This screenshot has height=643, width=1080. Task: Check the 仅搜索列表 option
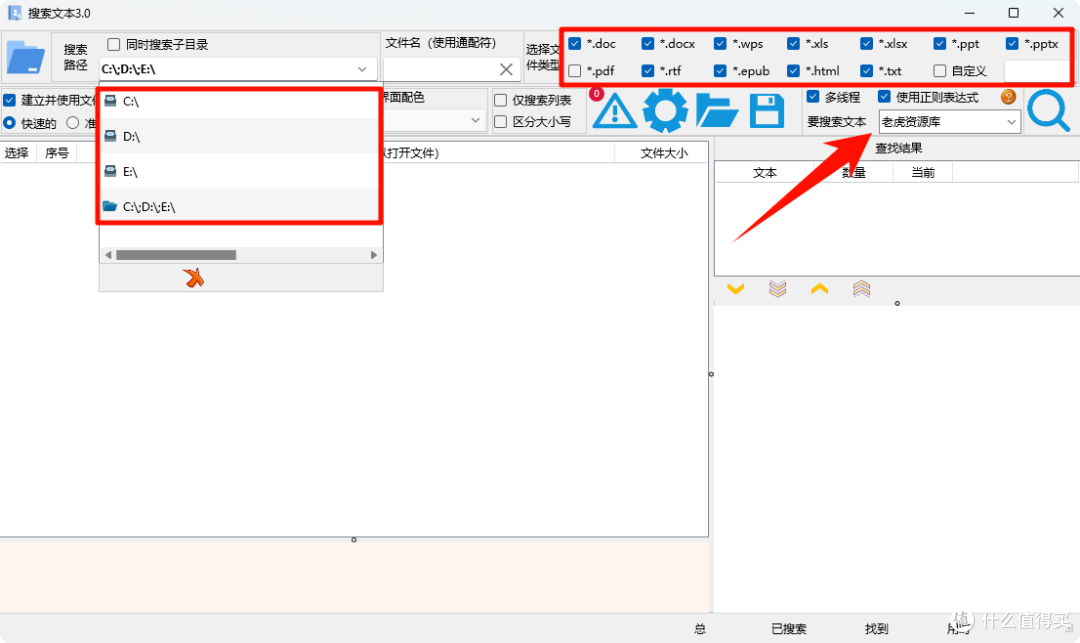(501, 101)
